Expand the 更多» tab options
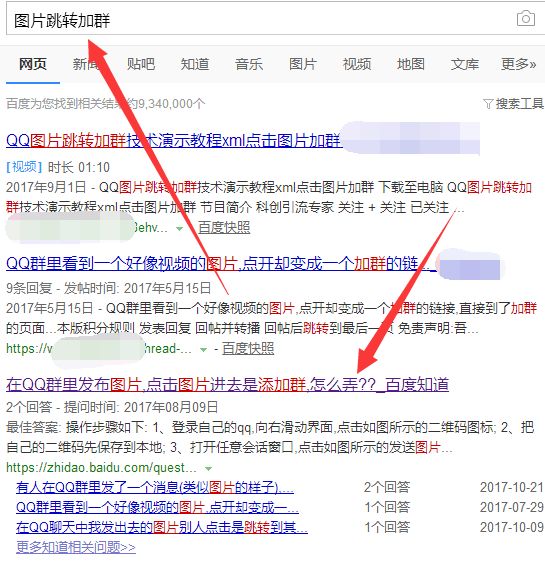This screenshot has width=545, height=562. pos(518,64)
